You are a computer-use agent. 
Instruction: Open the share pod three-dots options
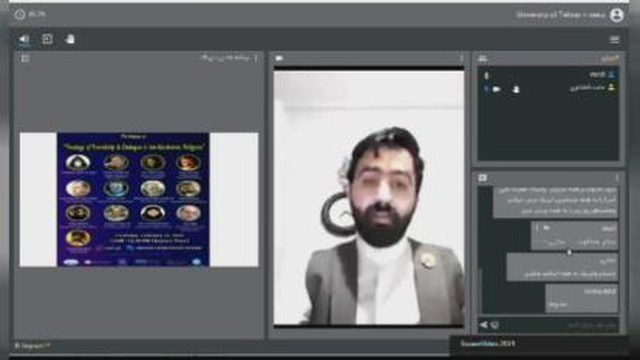[256, 58]
